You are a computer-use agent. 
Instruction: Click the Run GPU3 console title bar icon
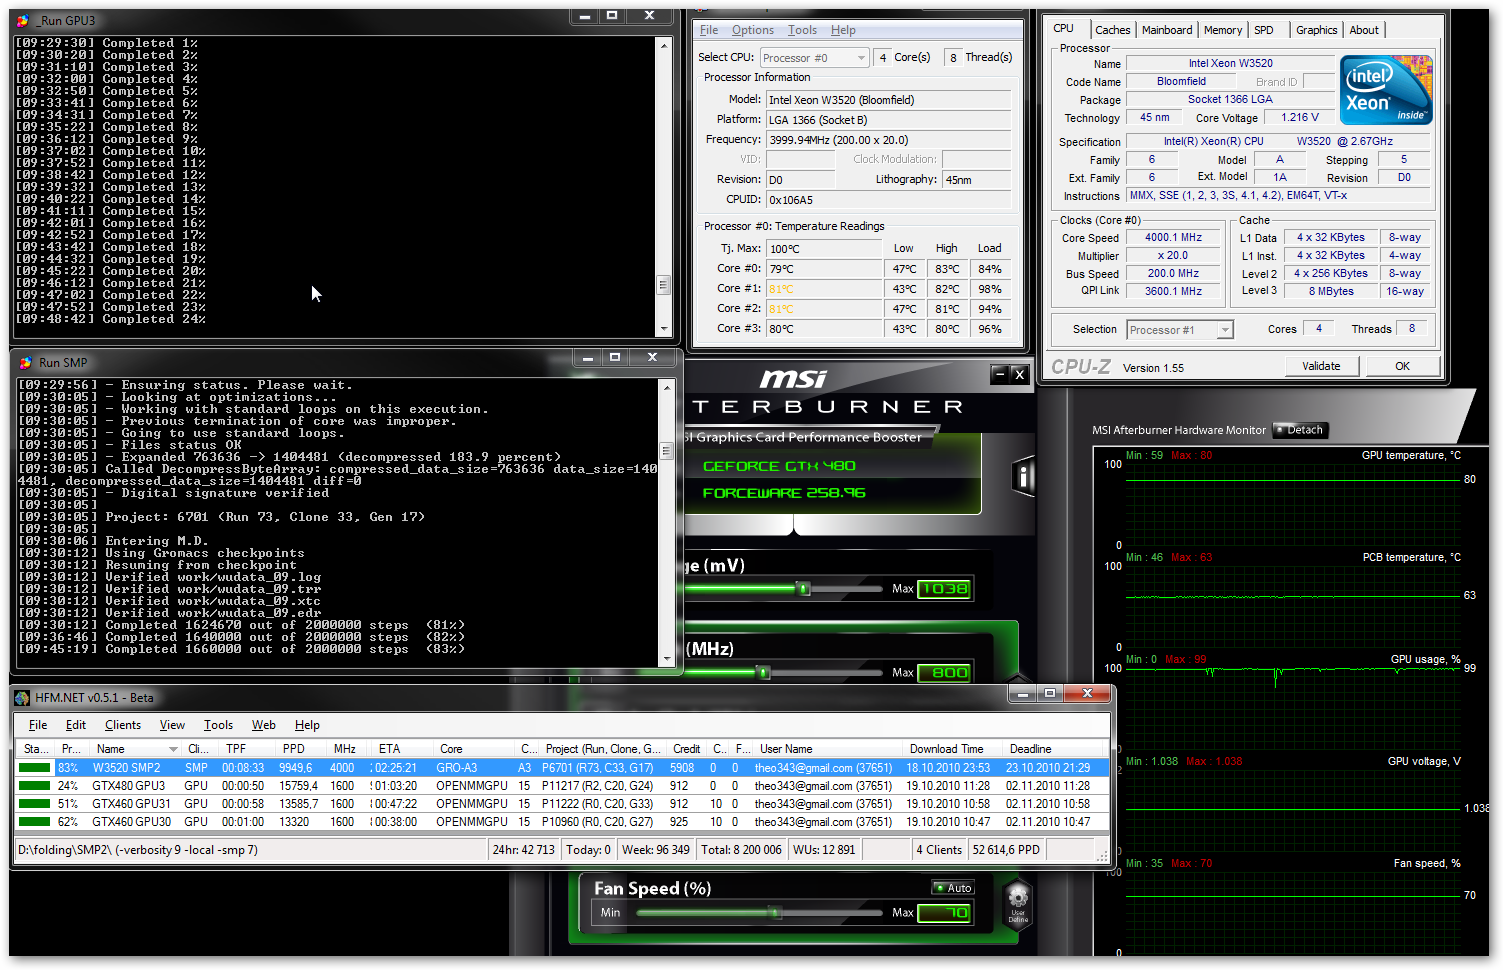[x=24, y=20]
